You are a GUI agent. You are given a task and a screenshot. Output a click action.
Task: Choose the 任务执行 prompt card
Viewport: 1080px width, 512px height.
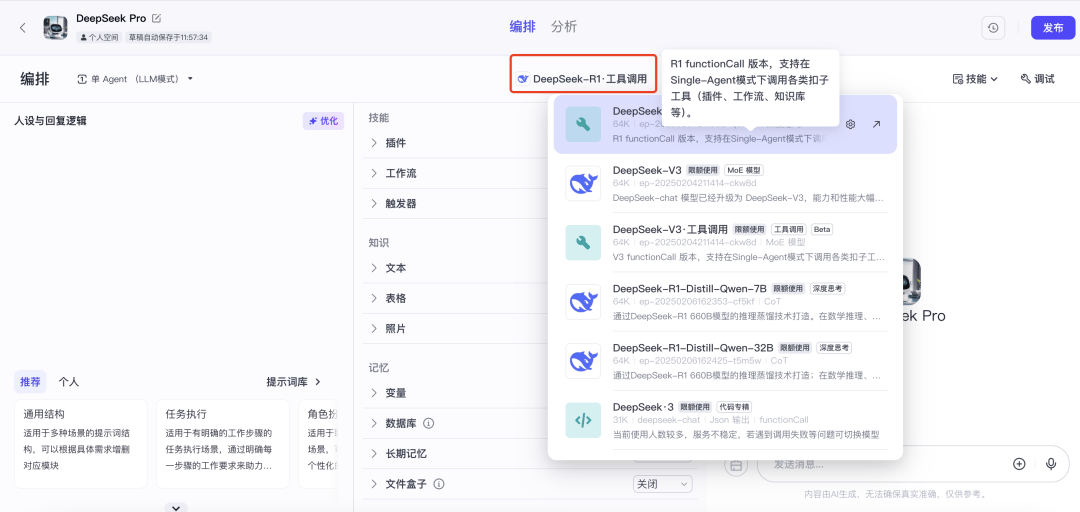point(222,444)
